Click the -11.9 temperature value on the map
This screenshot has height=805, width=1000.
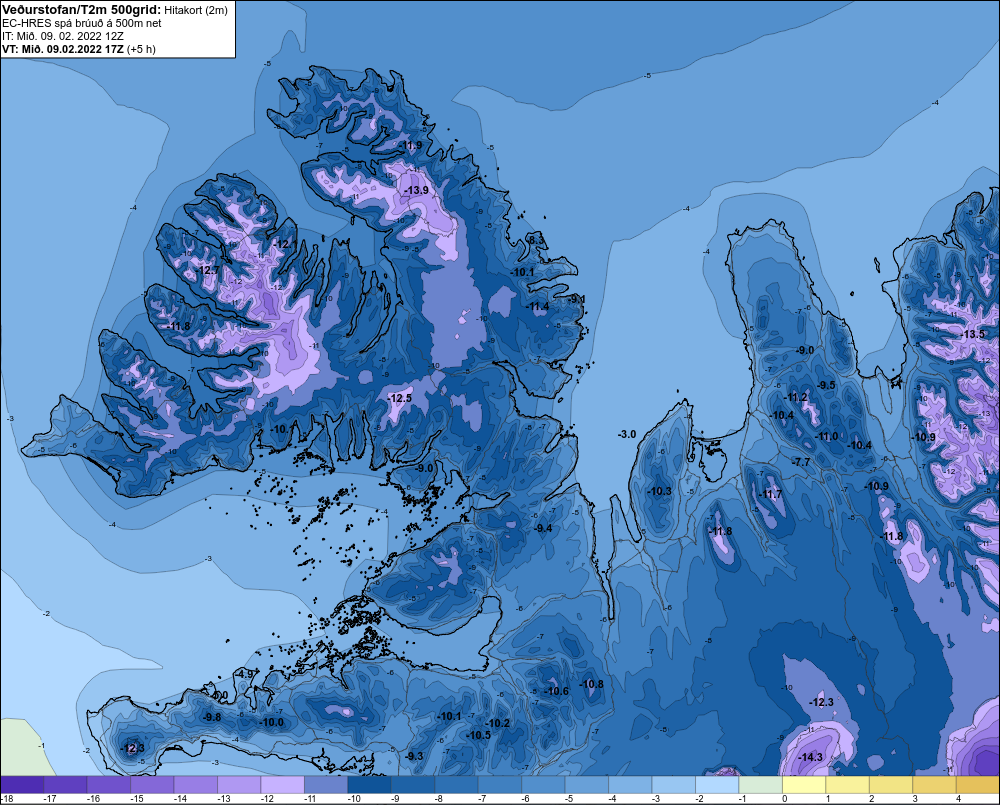(x=411, y=145)
